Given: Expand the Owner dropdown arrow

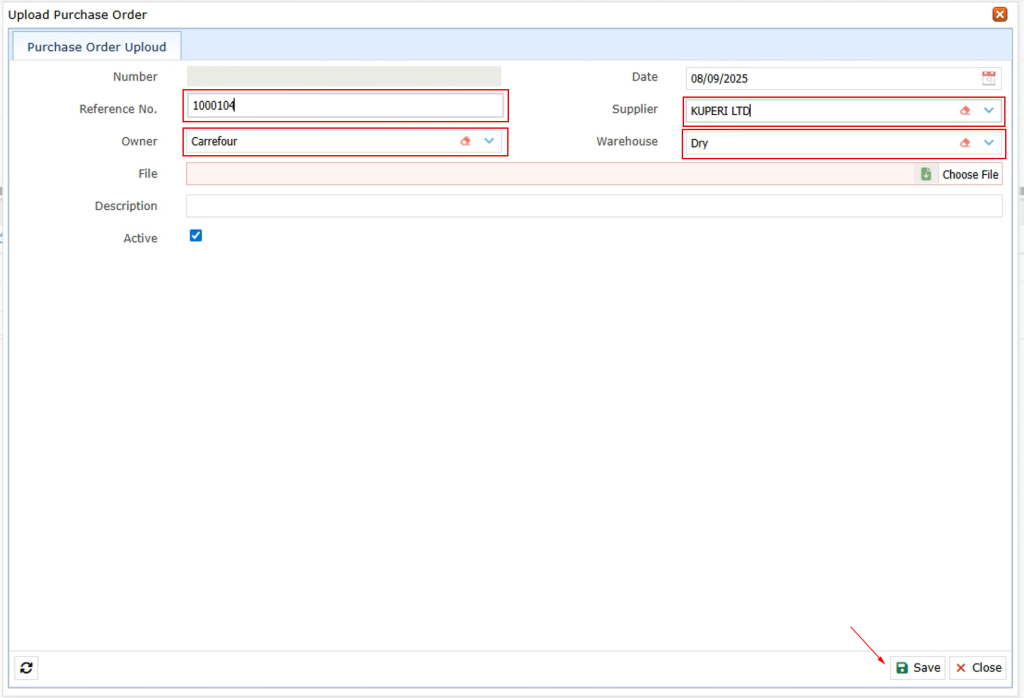Looking at the screenshot, I should 489,141.
